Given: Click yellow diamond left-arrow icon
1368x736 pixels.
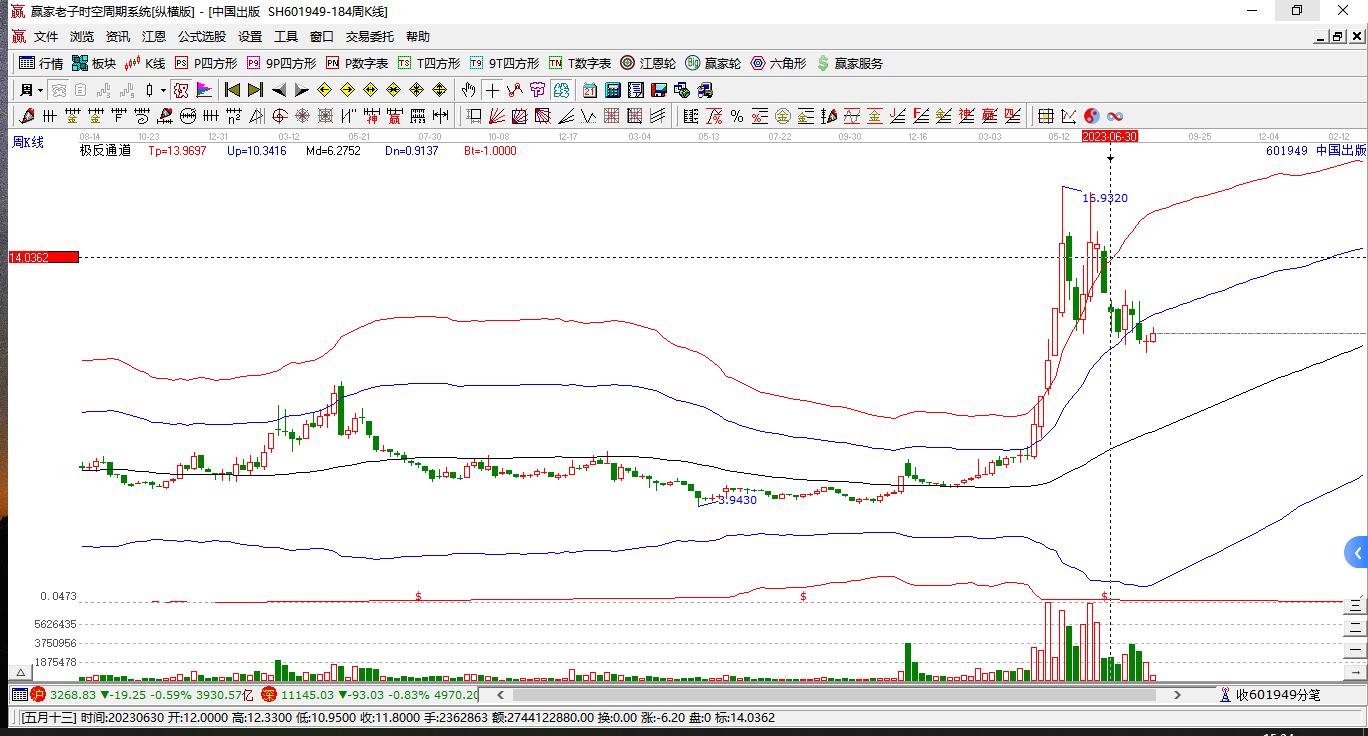Looking at the screenshot, I should click(324, 90).
